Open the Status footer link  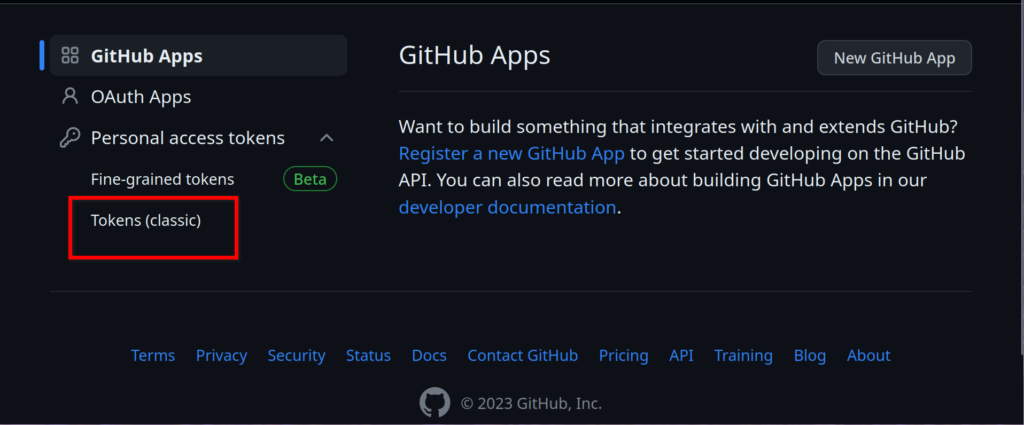pos(368,355)
